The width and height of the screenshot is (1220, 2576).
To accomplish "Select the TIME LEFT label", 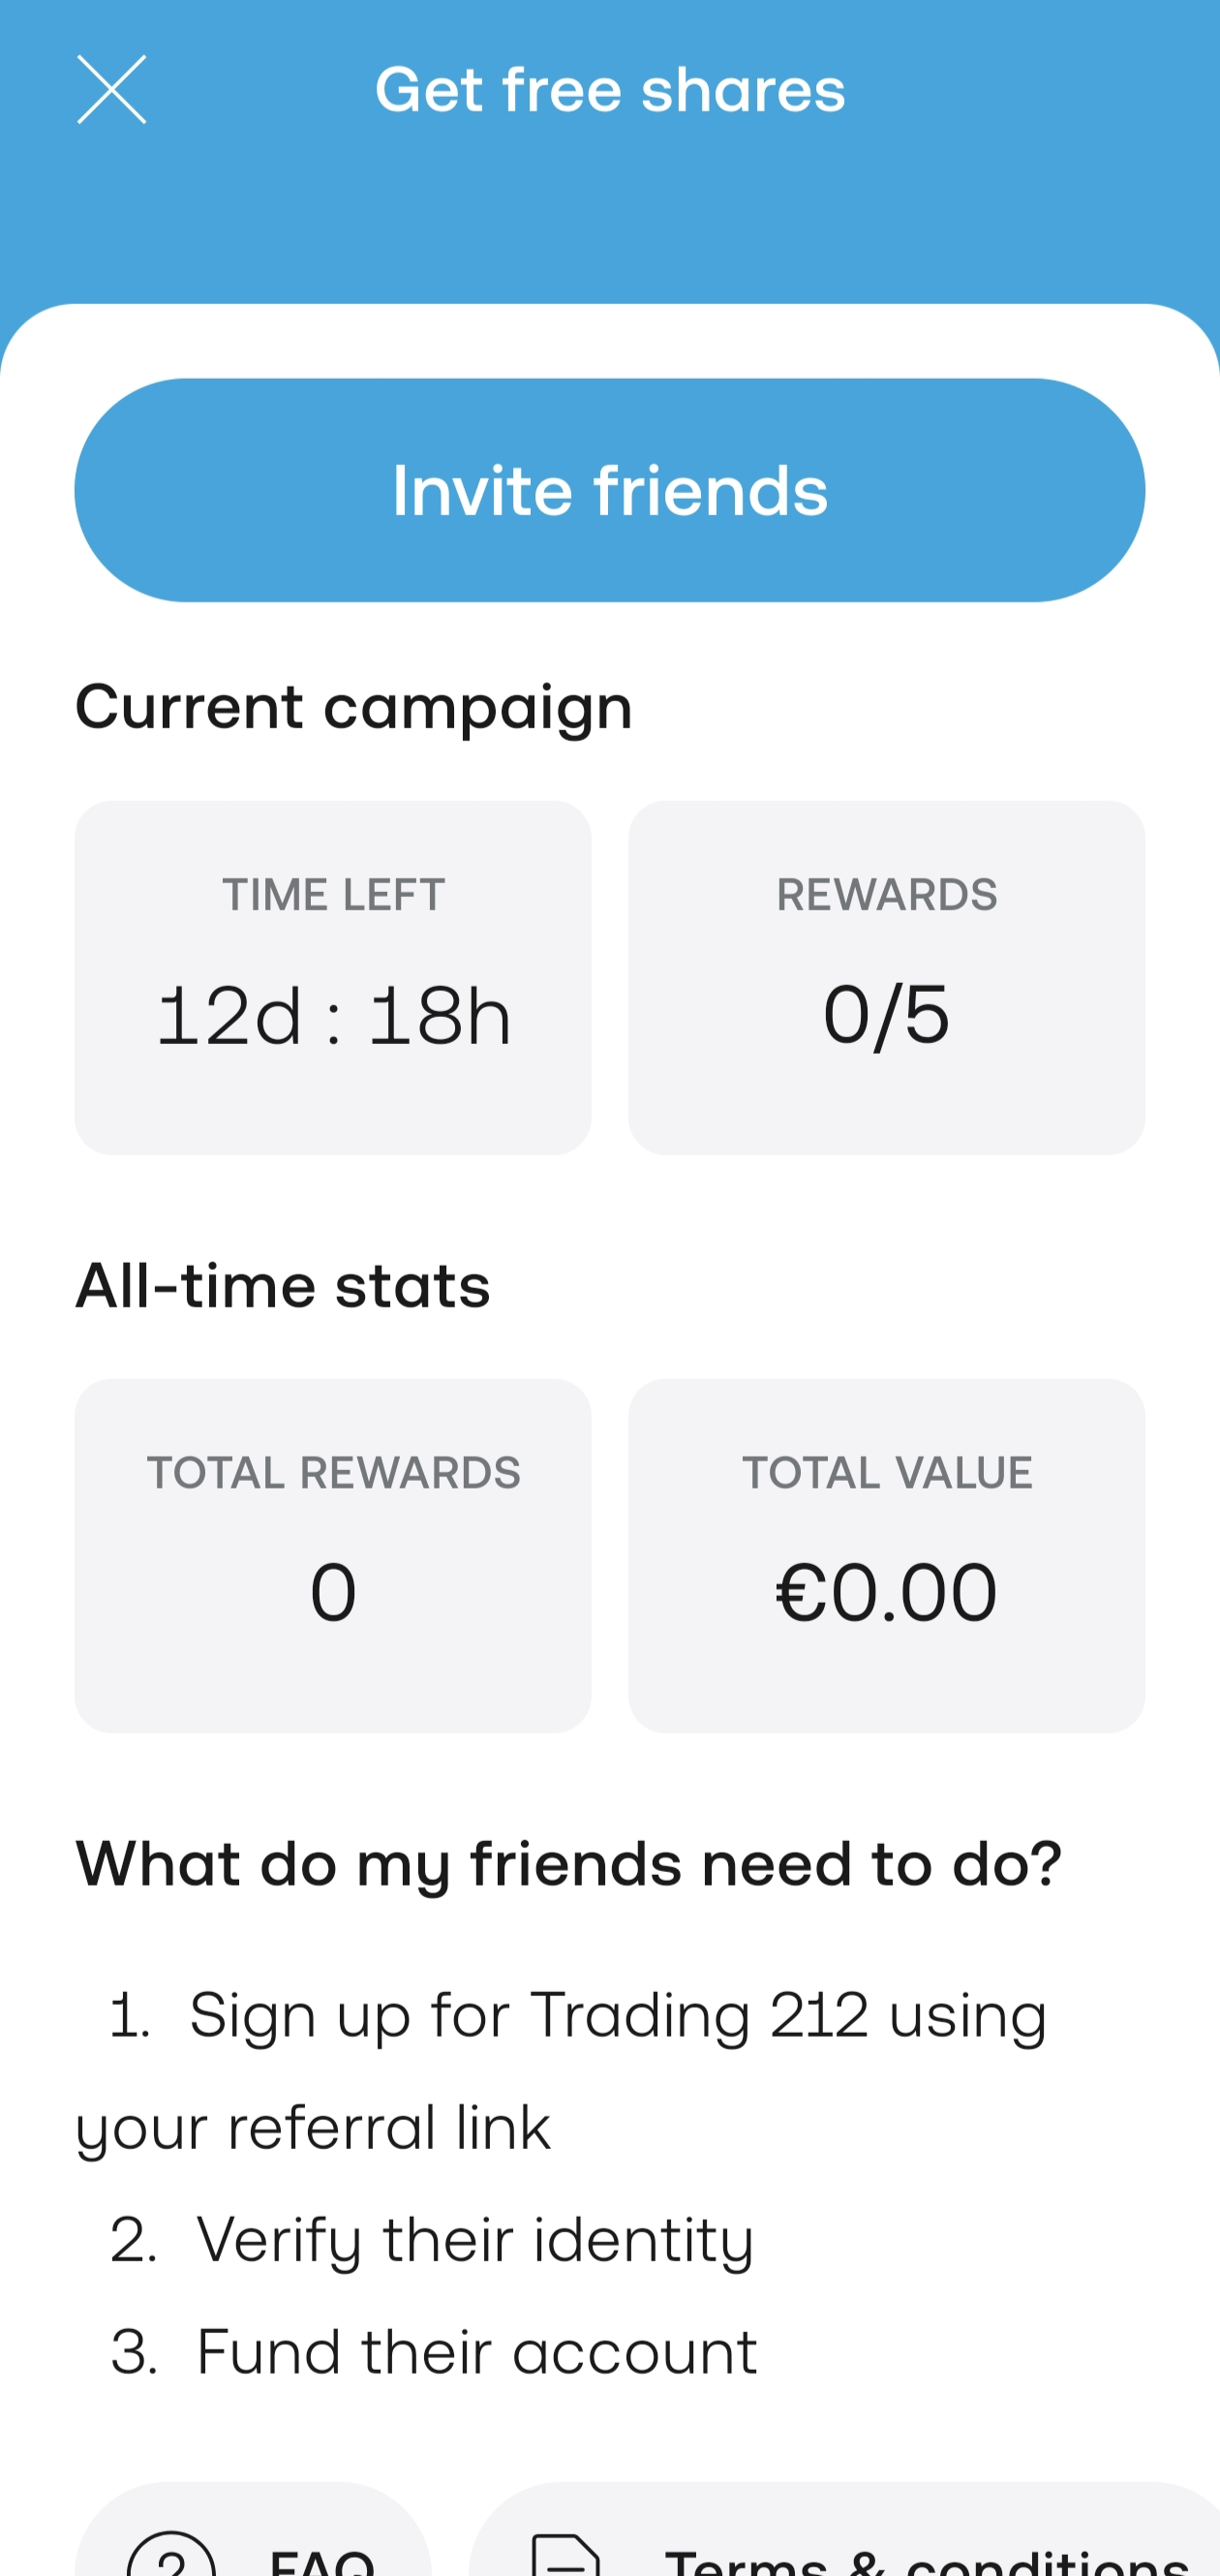I will [333, 895].
